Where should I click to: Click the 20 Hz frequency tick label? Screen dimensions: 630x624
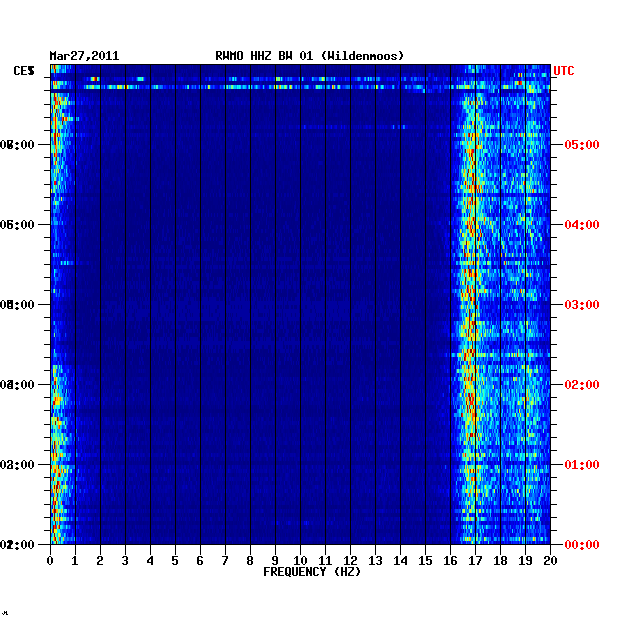tap(550, 561)
